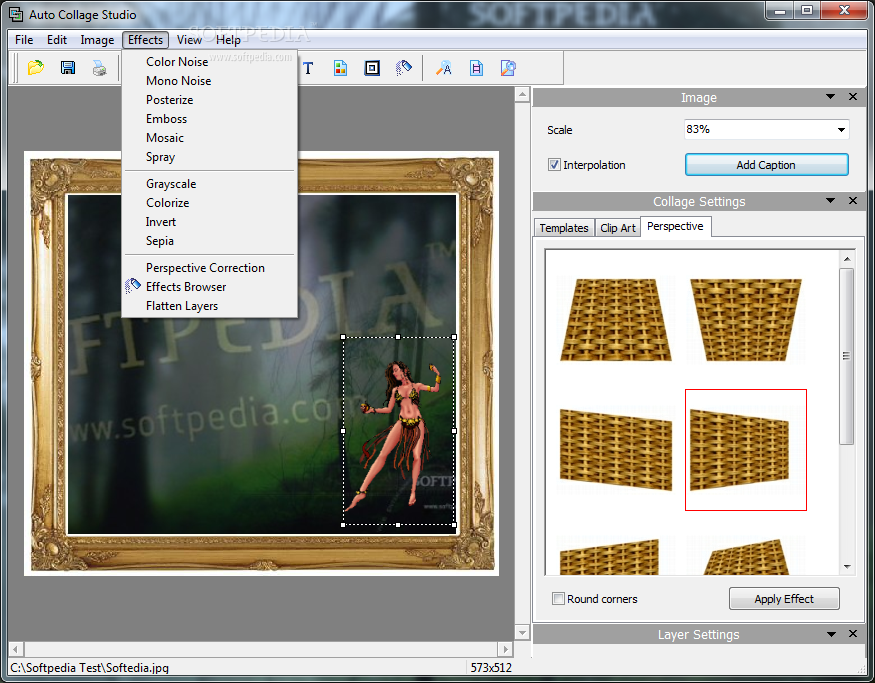Close the Collage Settings panel

[x=853, y=200]
